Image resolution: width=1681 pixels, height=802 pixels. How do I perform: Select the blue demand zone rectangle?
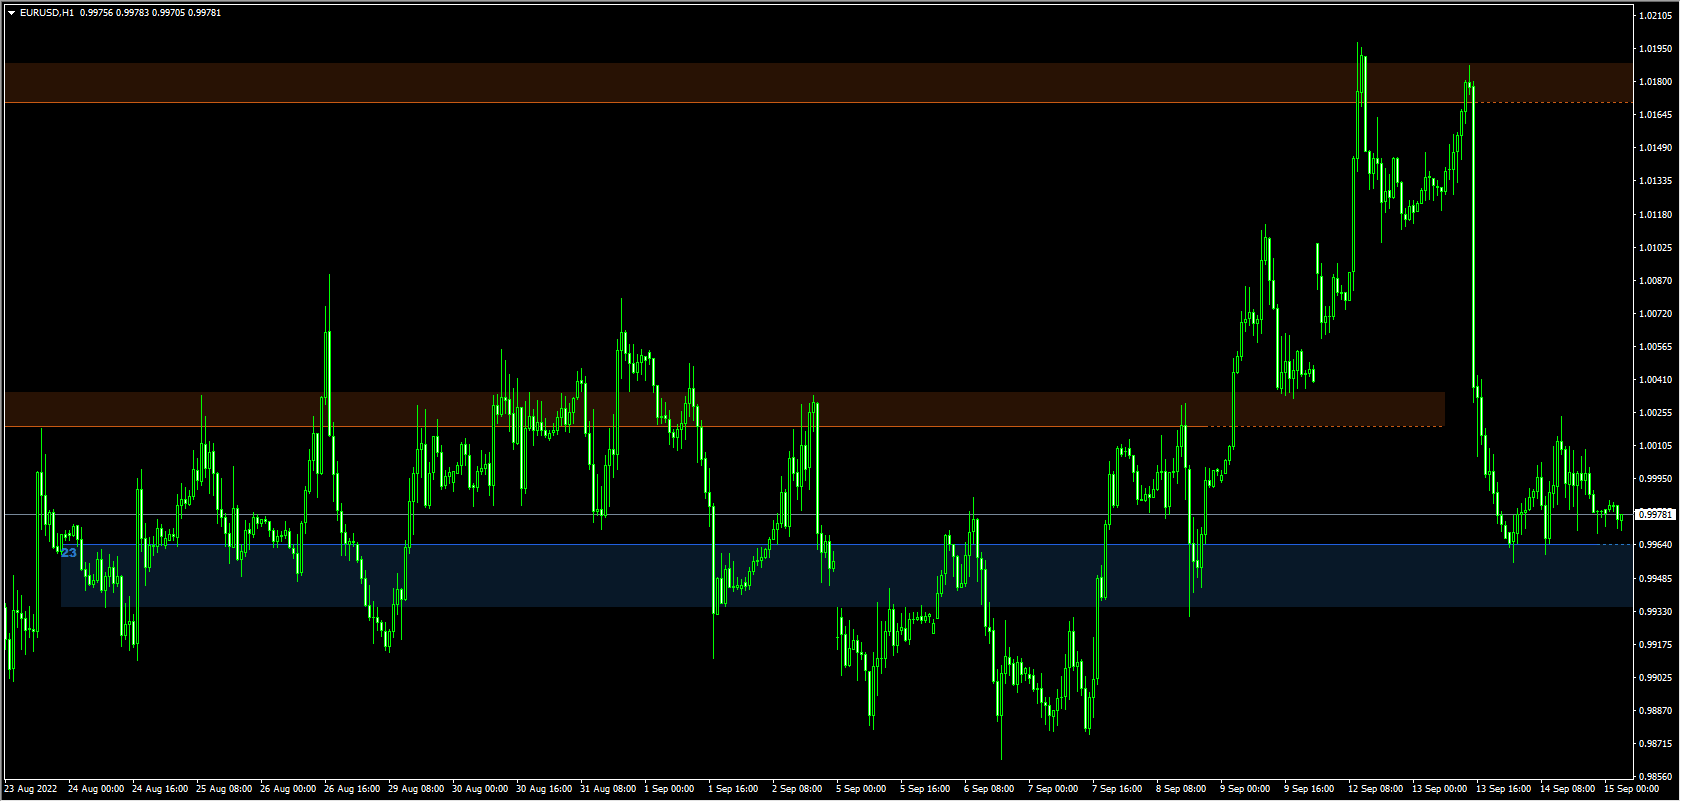click(x=846, y=576)
